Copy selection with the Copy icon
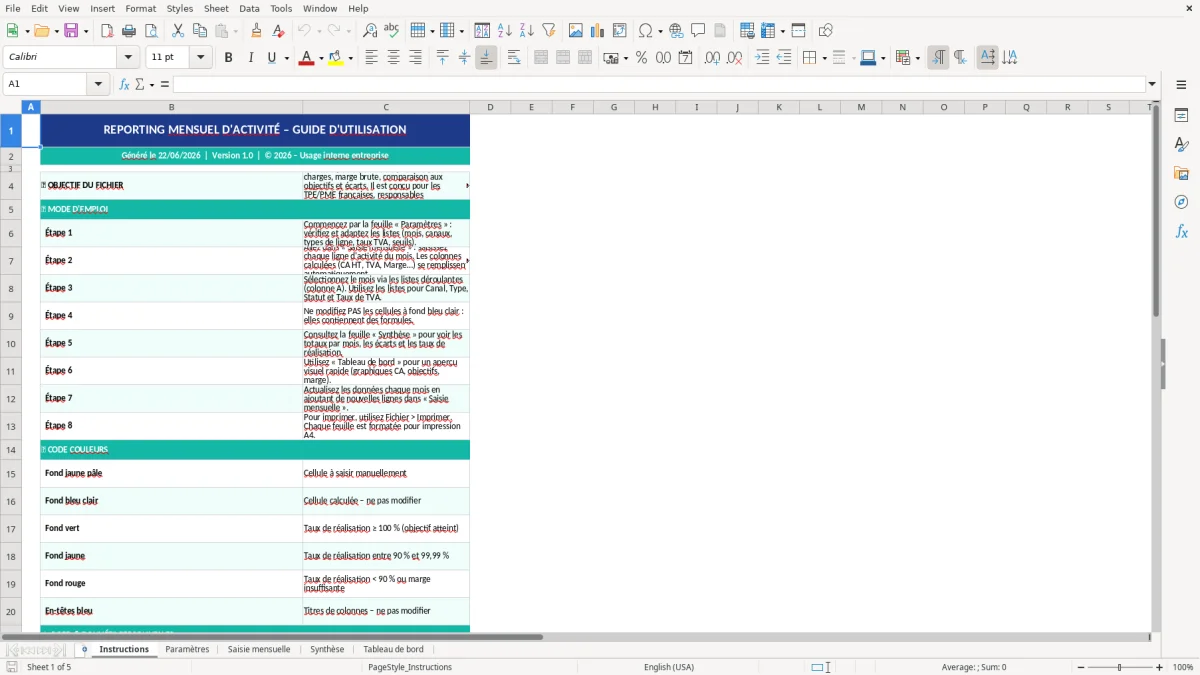 (x=200, y=31)
